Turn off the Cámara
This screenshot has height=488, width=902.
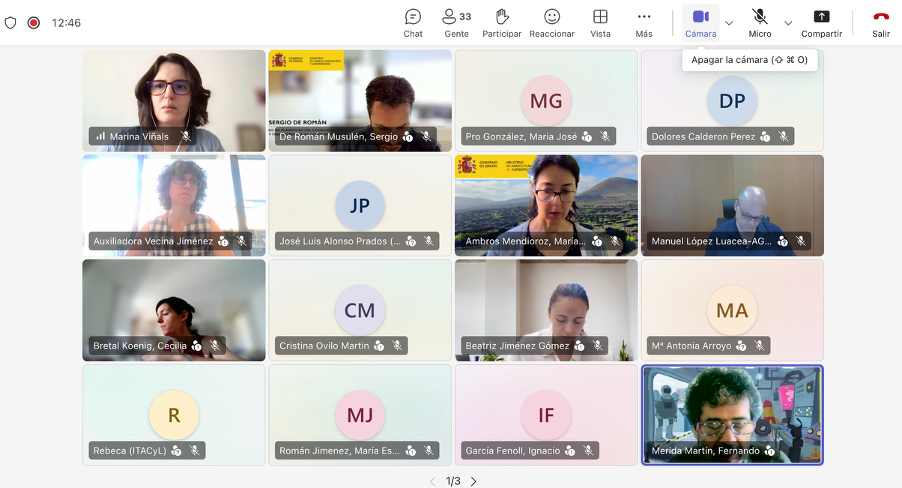coord(700,23)
